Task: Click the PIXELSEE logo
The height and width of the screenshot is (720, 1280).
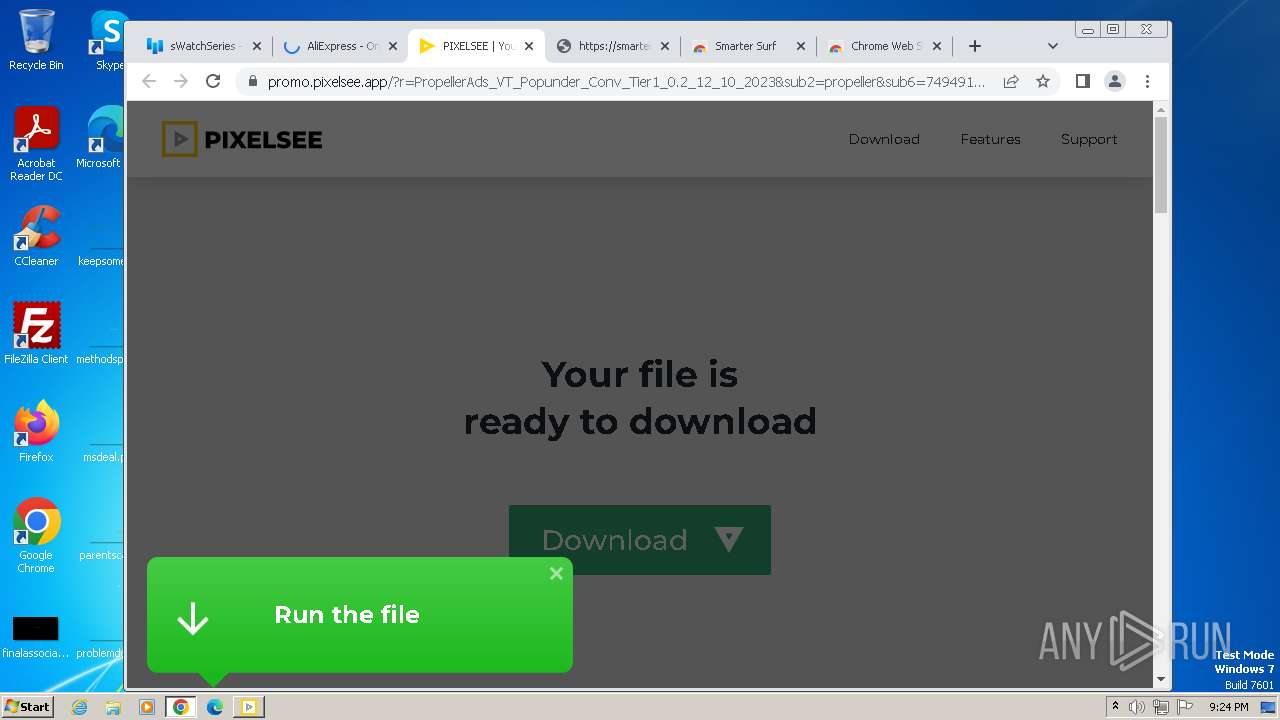Action: [x=242, y=139]
